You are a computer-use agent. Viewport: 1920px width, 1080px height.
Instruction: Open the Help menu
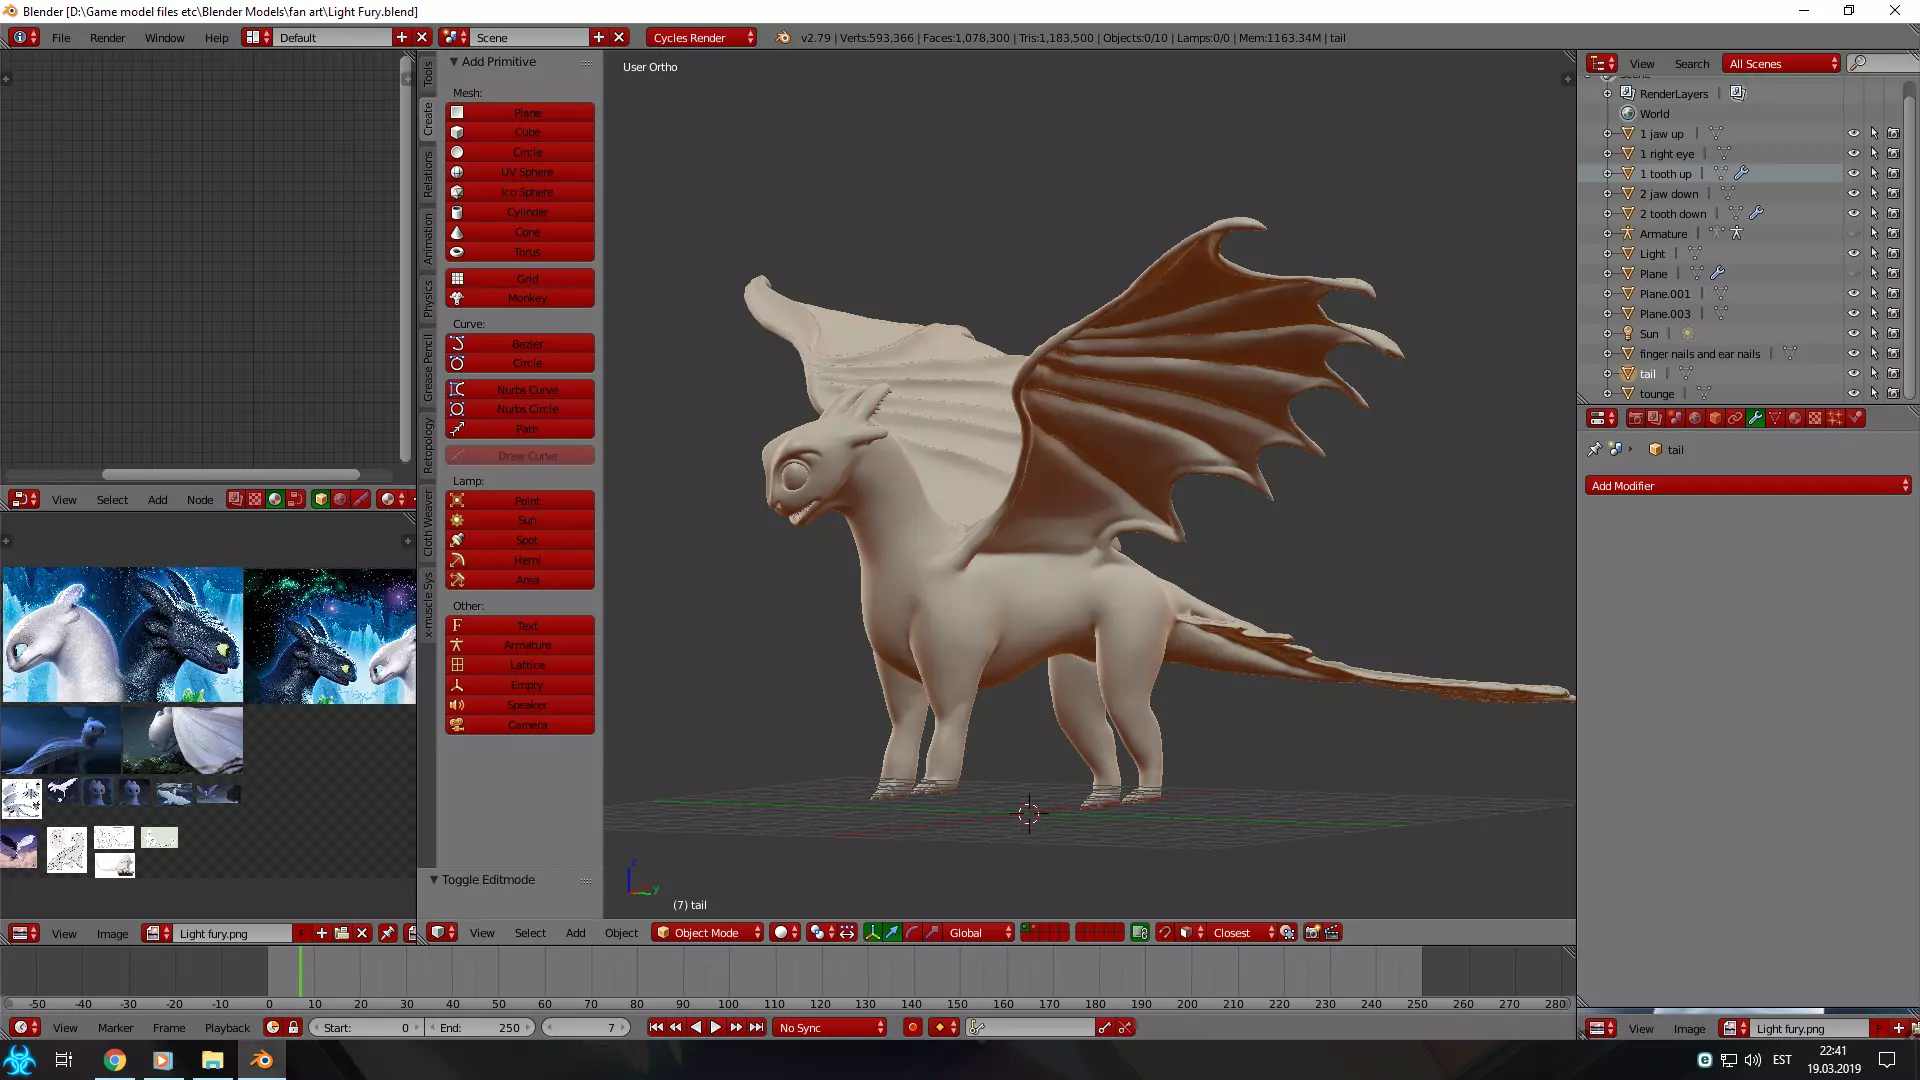pos(216,38)
